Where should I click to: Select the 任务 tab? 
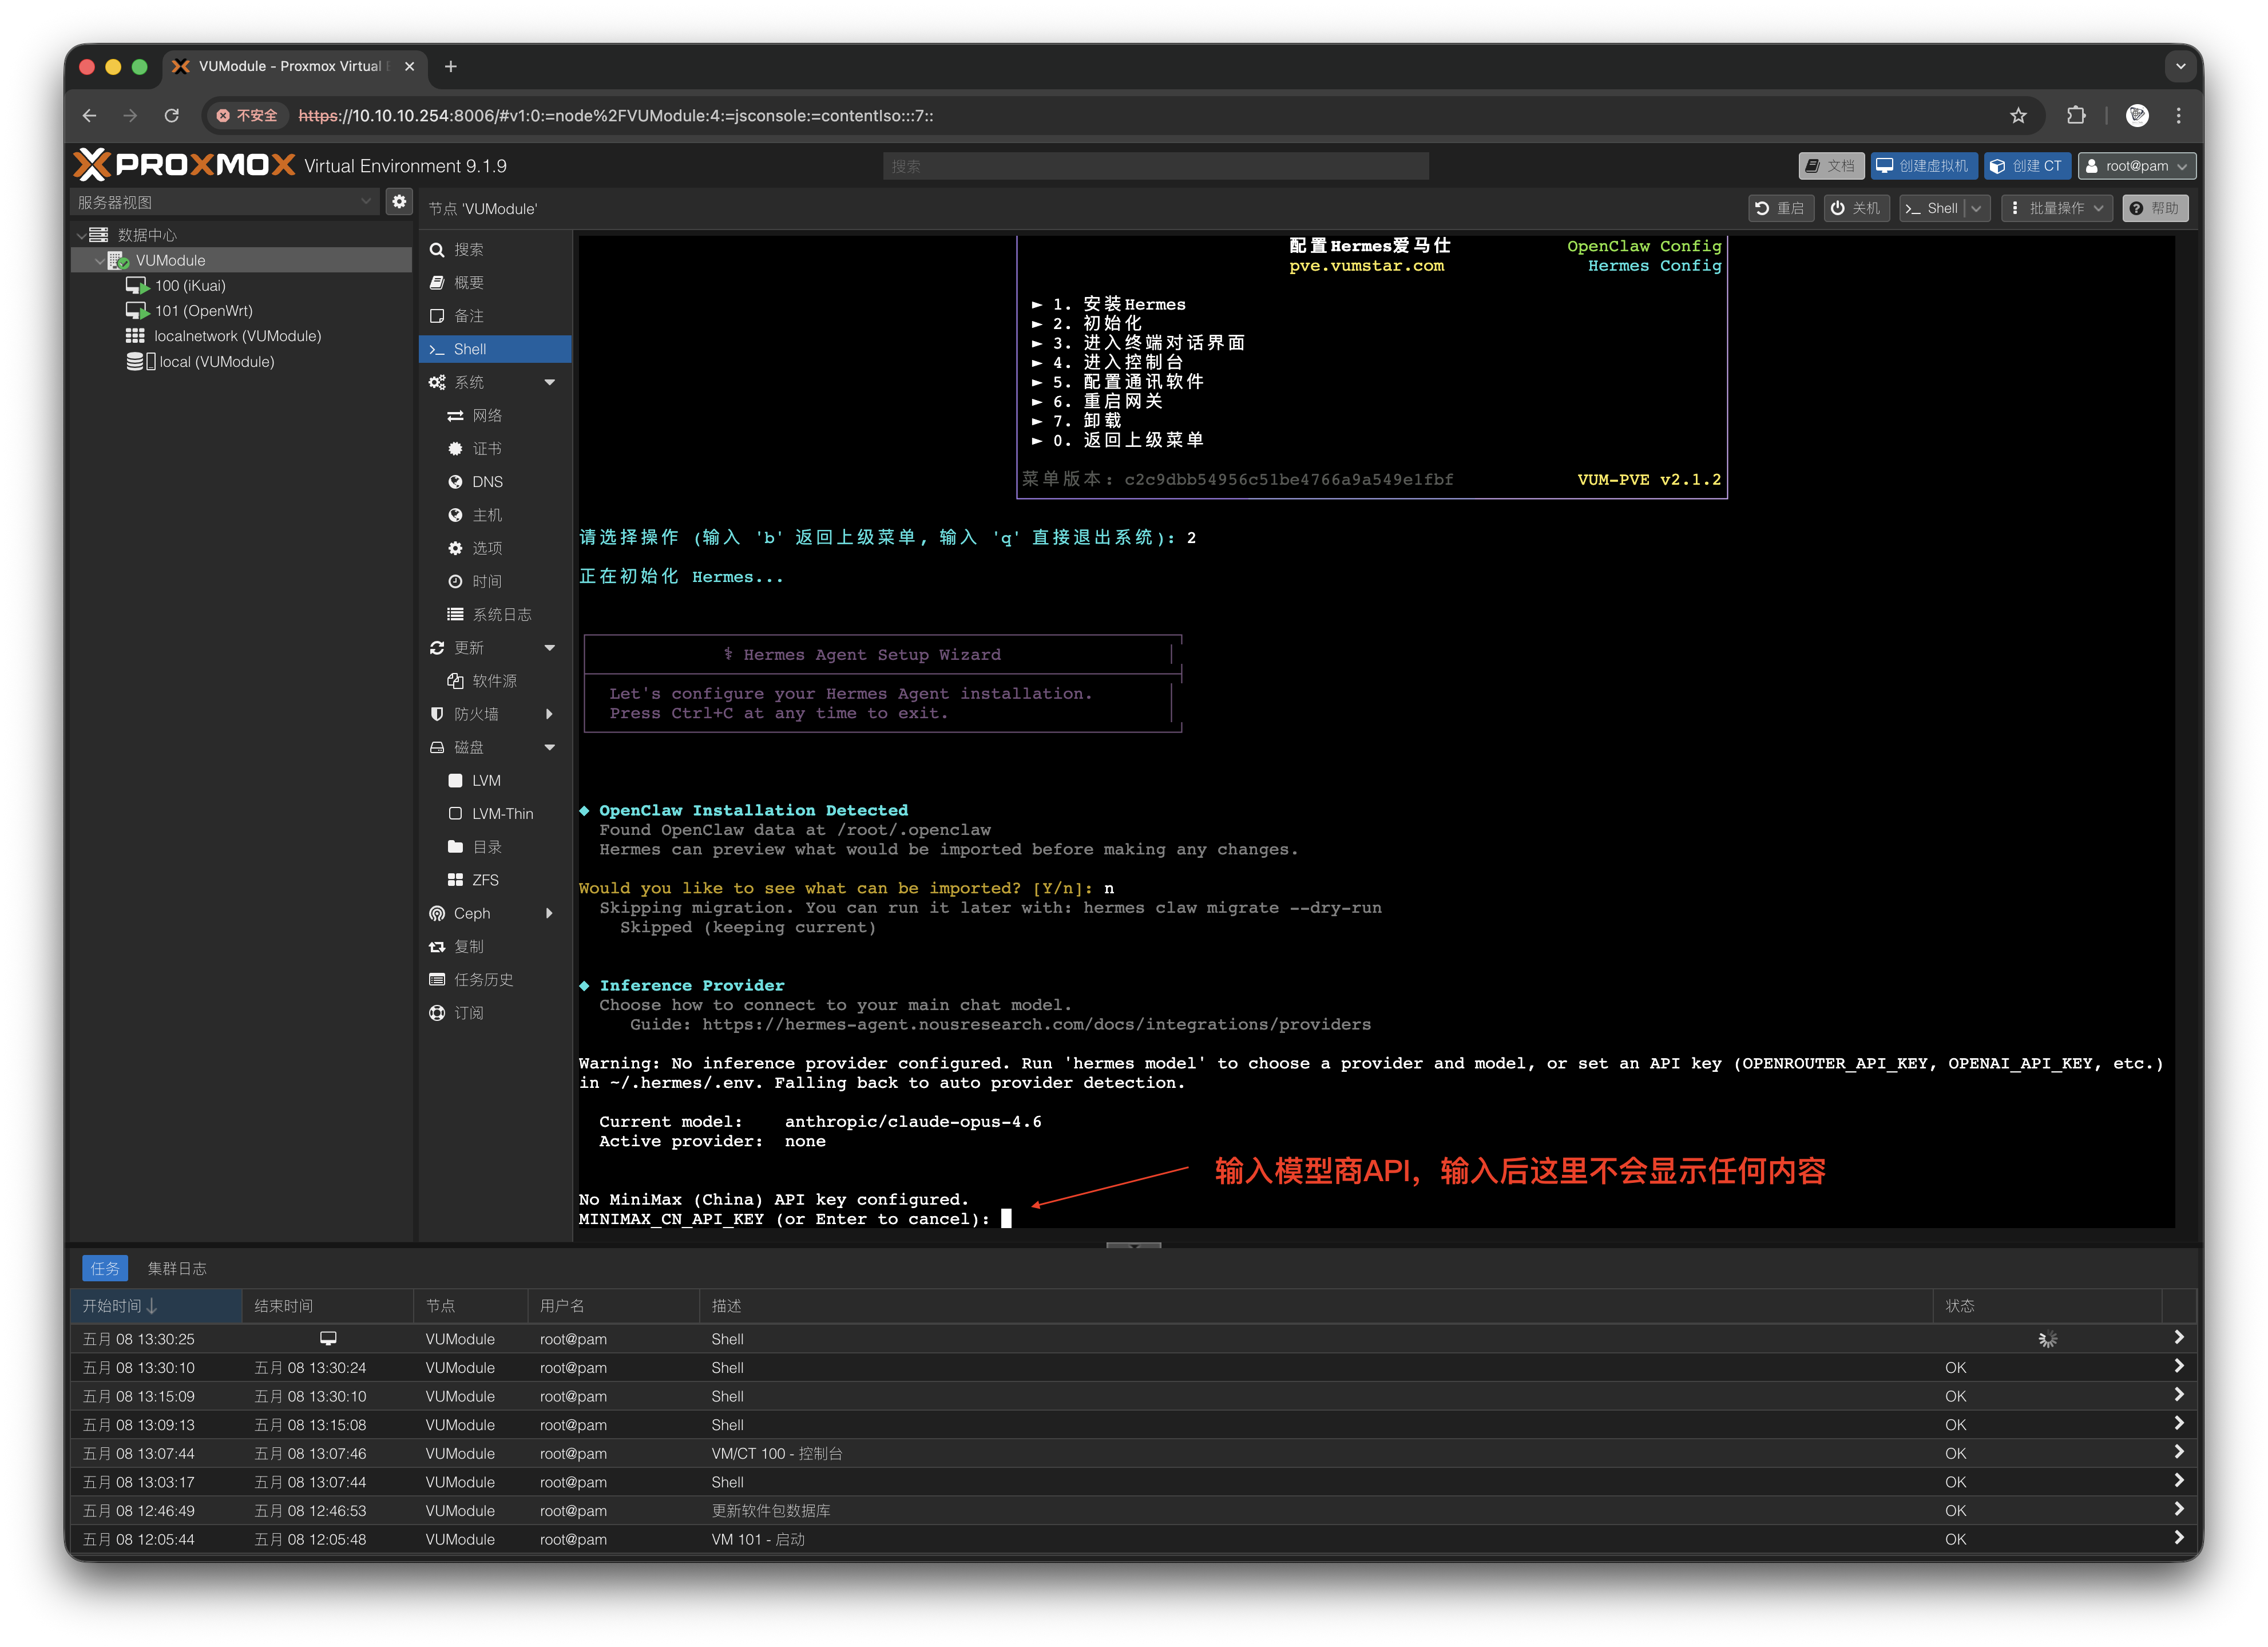(x=105, y=1269)
